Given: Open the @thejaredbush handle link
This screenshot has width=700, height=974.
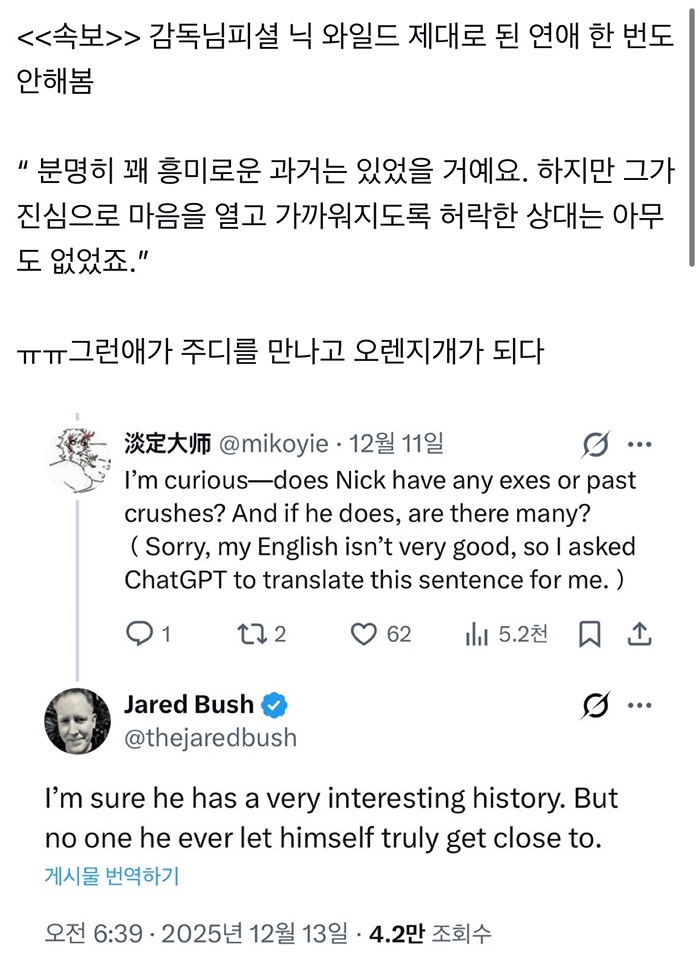Looking at the screenshot, I should (x=210, y=738).
